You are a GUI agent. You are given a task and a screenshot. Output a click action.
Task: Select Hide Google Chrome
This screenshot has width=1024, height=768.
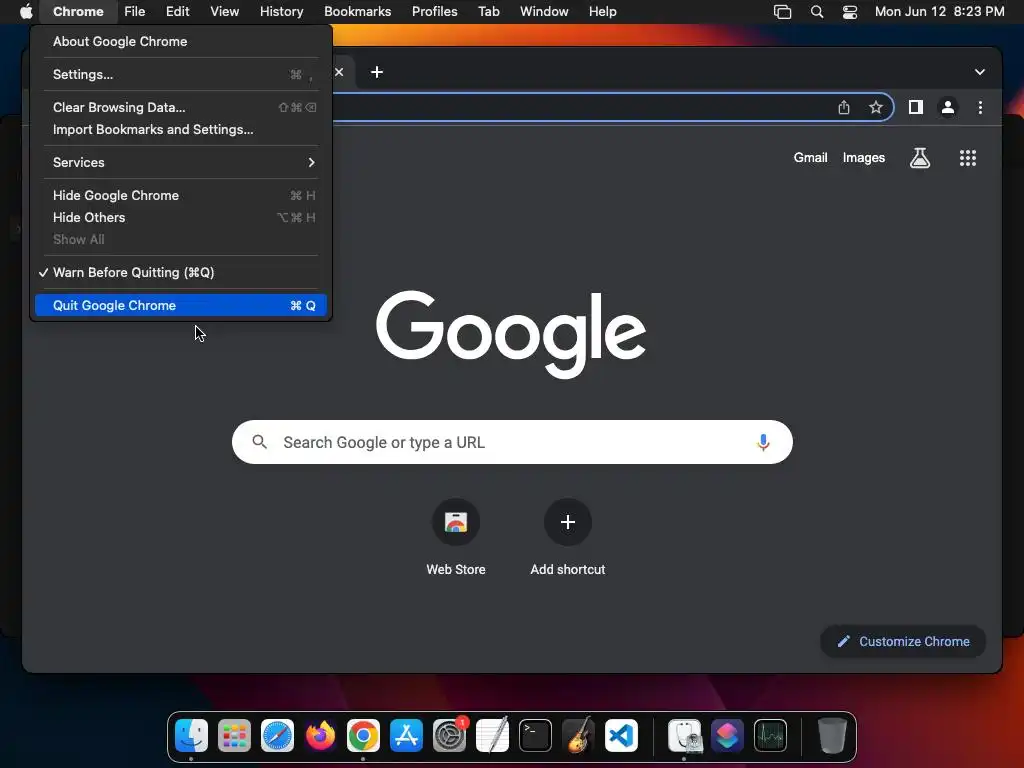[x=181, y=195]
